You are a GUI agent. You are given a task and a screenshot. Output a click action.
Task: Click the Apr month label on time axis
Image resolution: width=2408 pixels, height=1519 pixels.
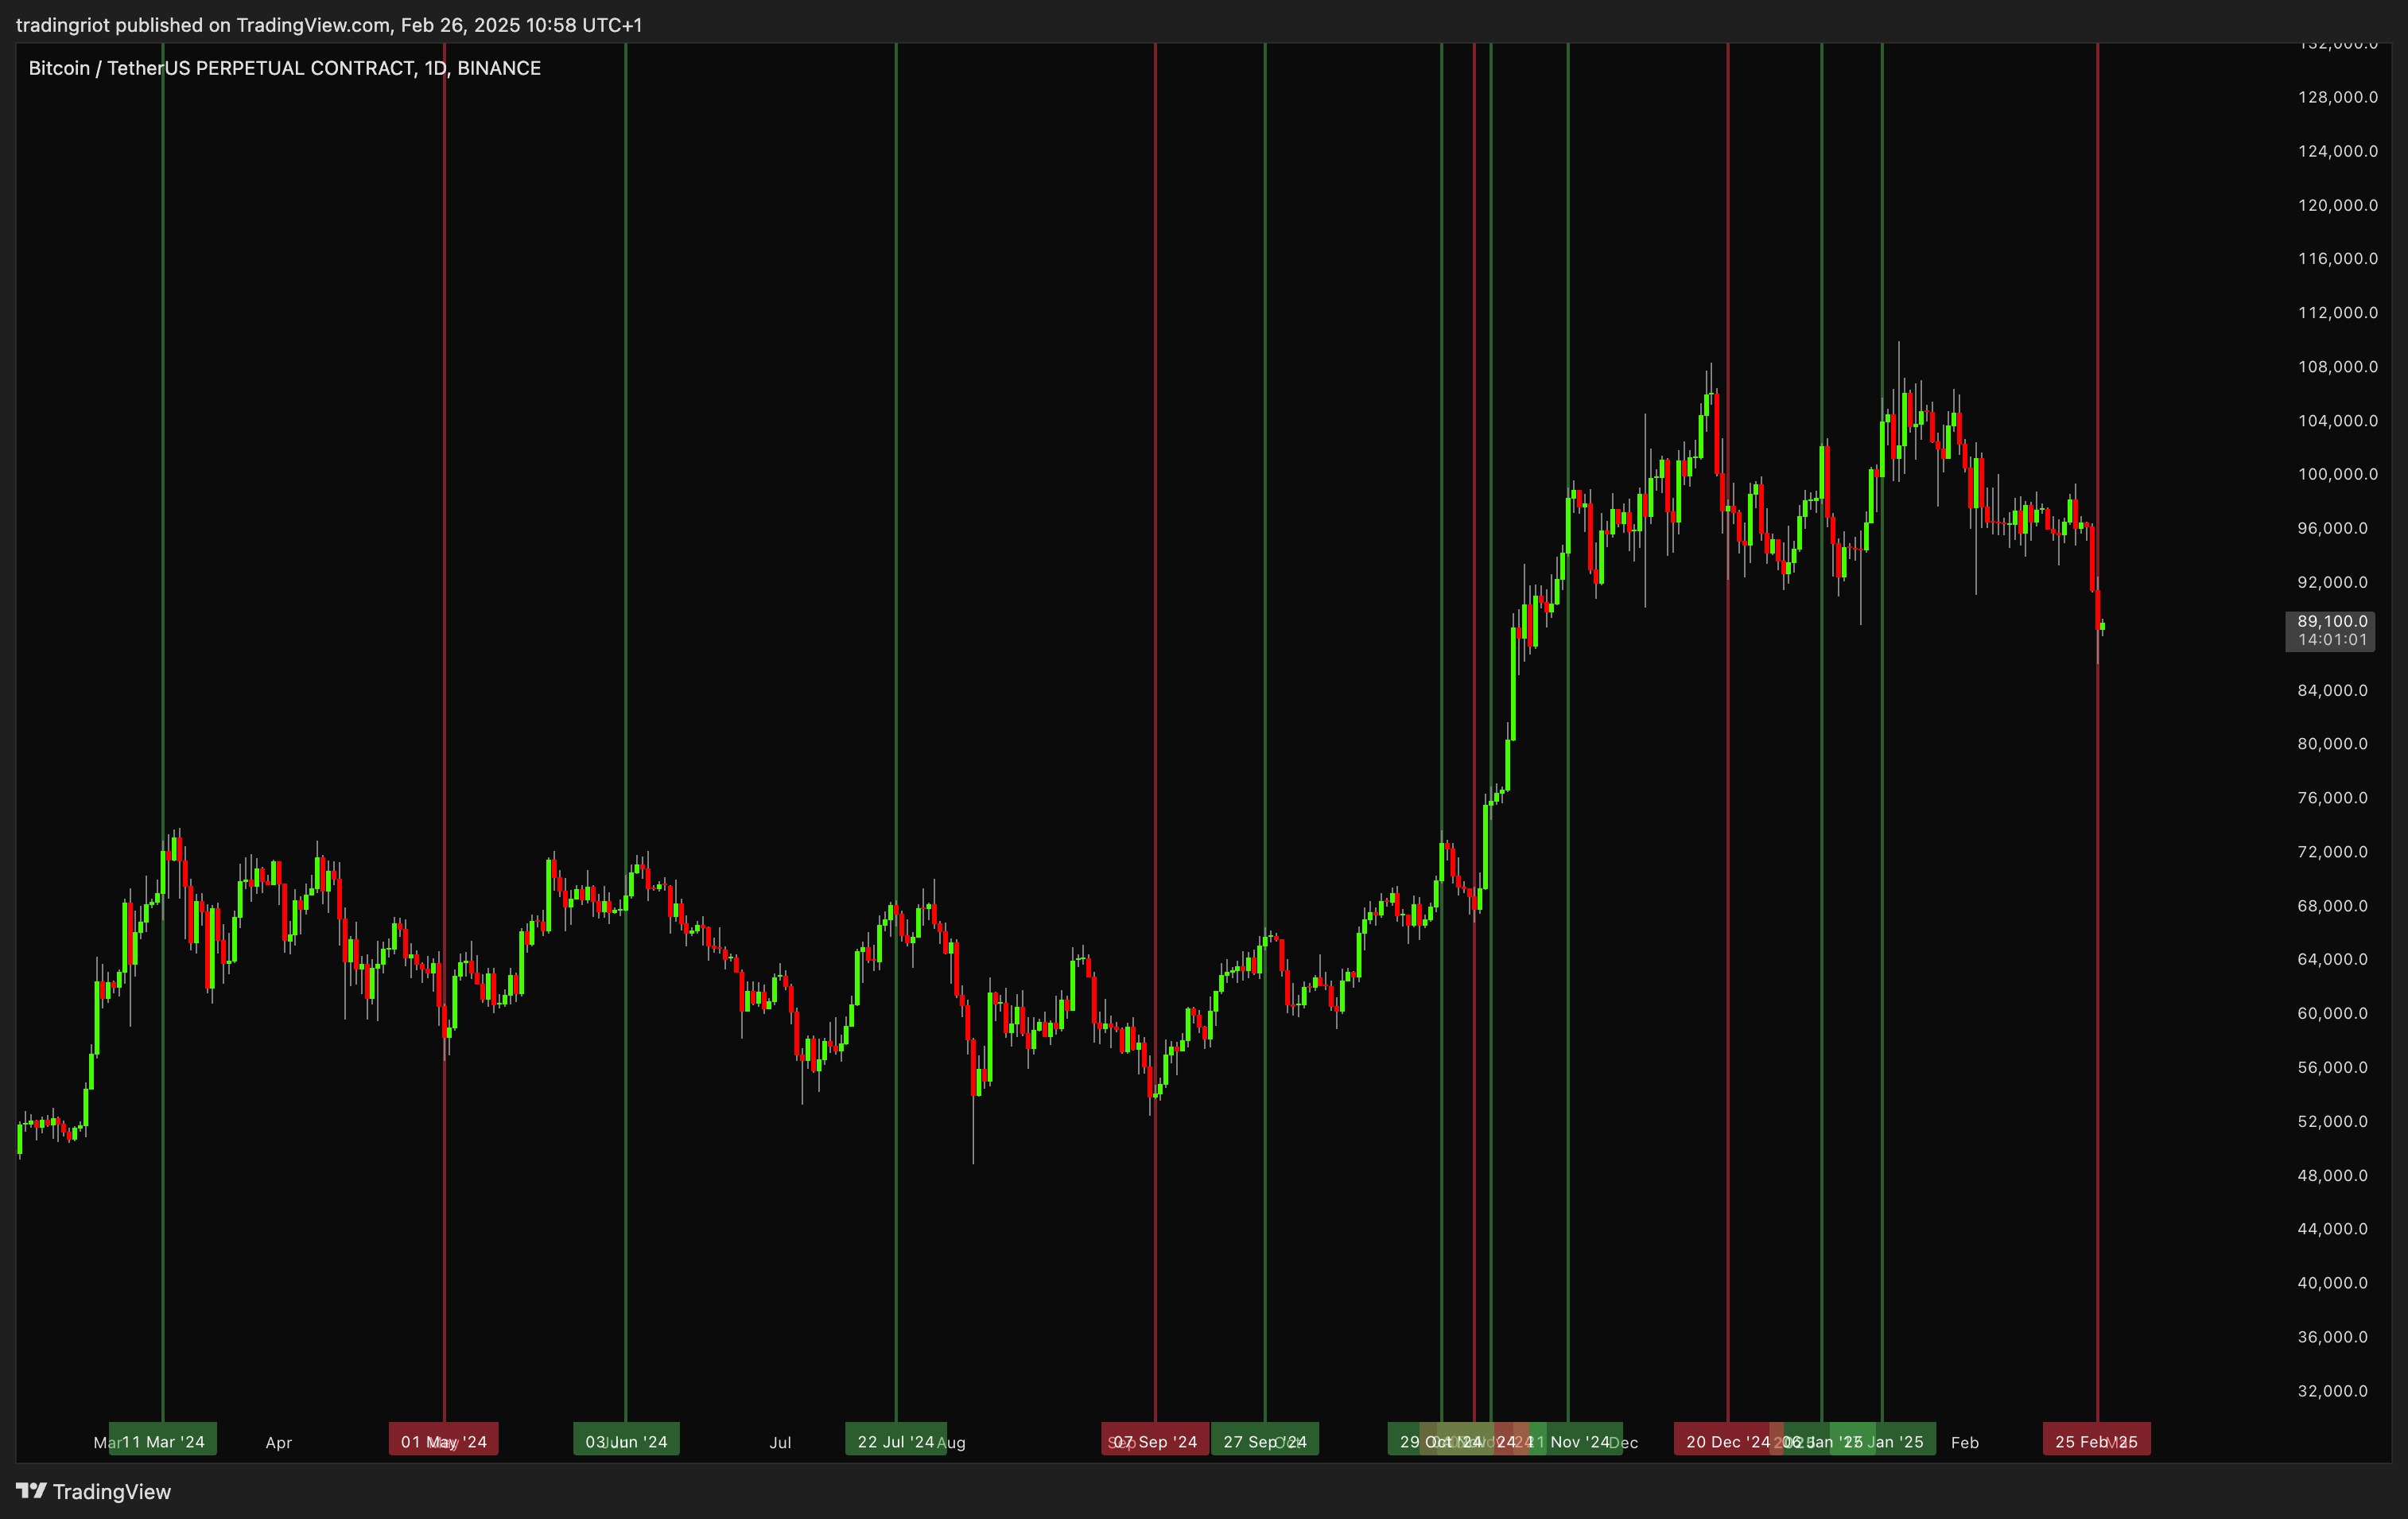[279, 1442]
